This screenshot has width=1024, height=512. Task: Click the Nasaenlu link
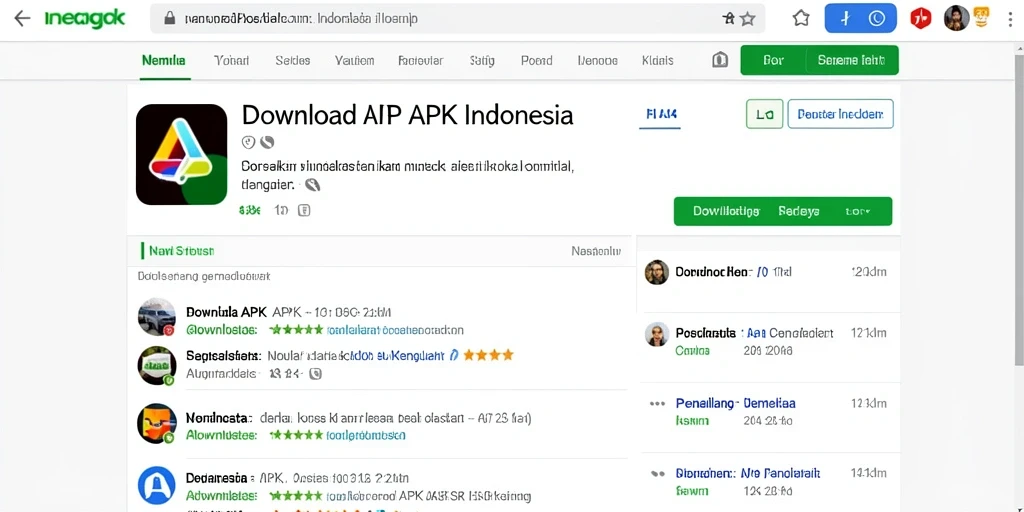tap(596, 251)
